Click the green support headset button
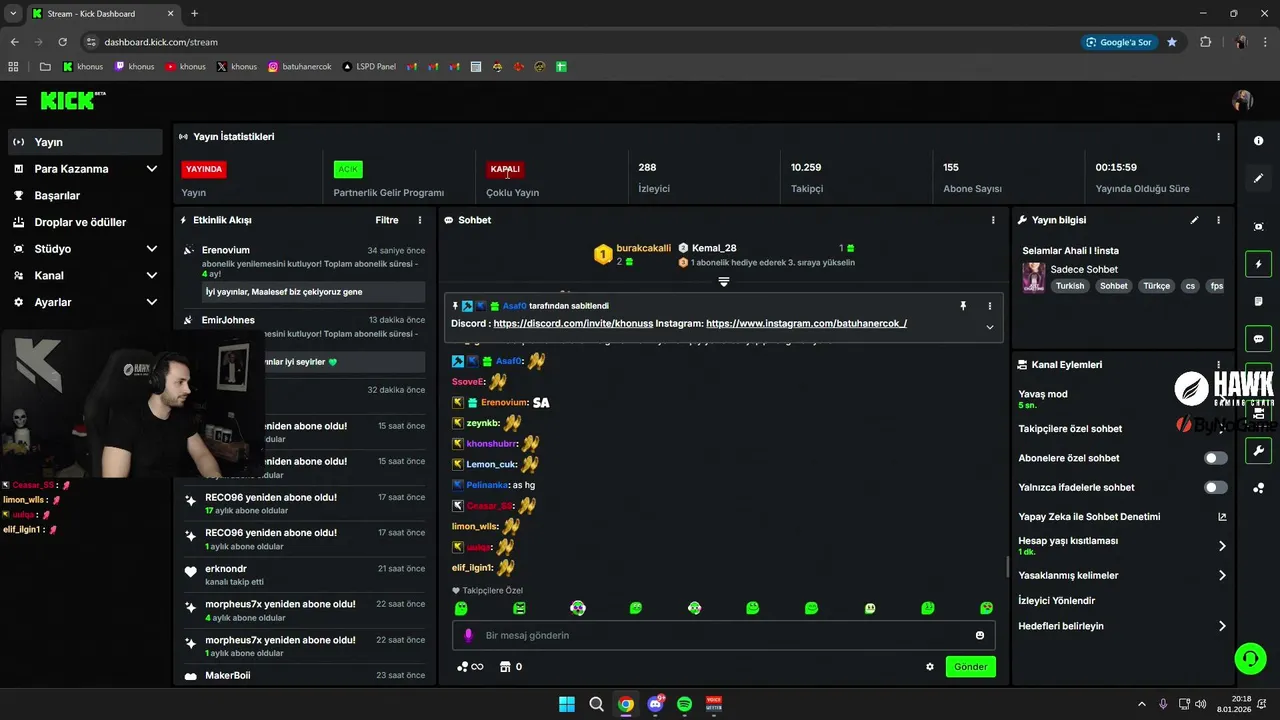Screen dimensions: 1280x720 point(1250,658)
